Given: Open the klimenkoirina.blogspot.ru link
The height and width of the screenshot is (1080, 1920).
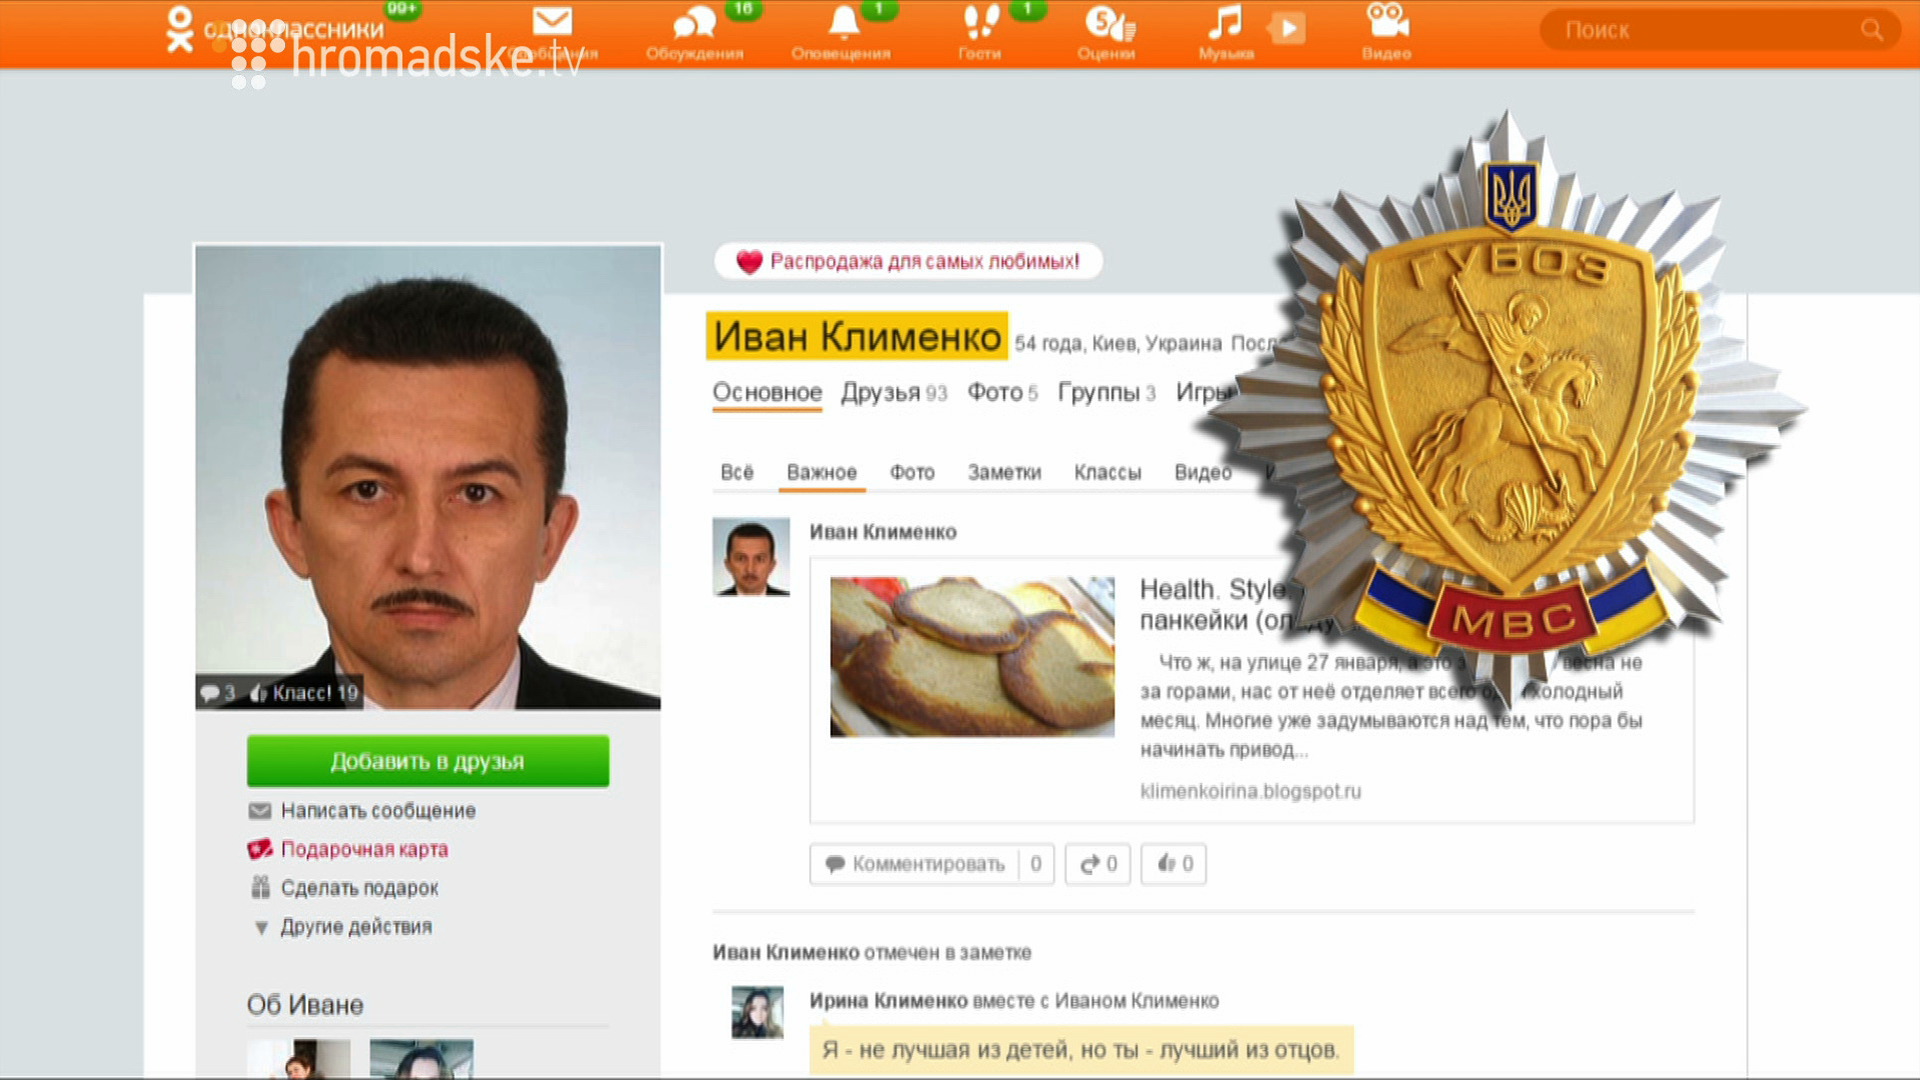Looking at the screenshot, I should [1250, 791].
